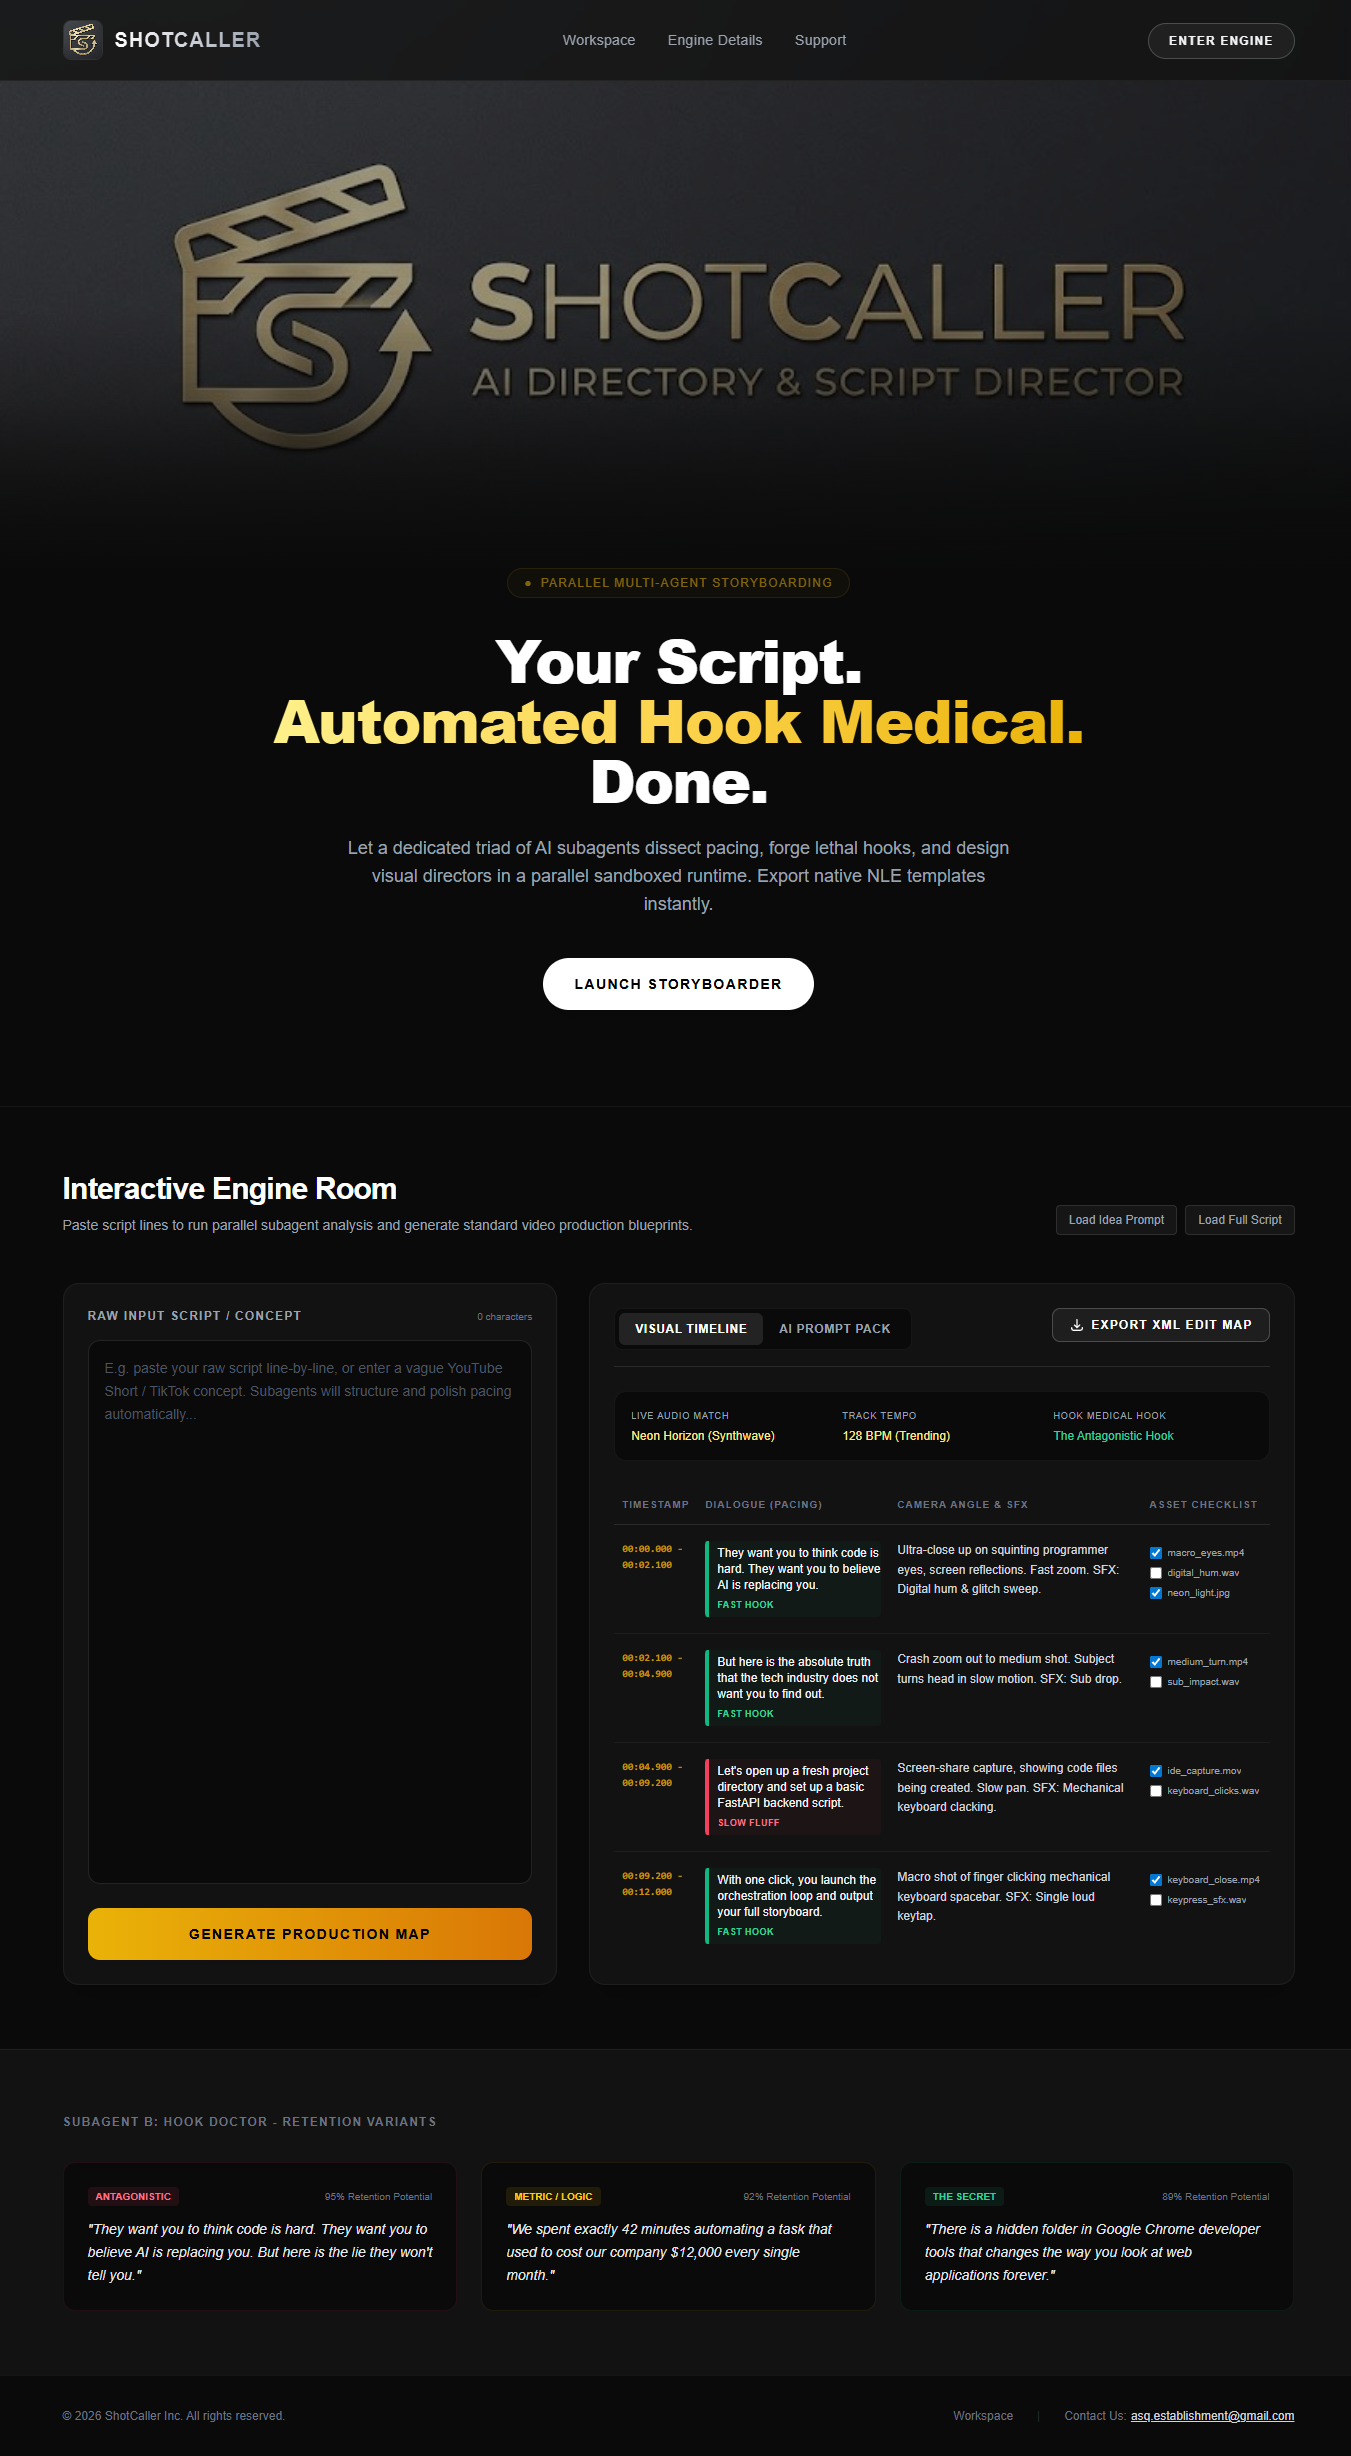
Task: Open the asq.establishment@gmail.com contact link
Action: [x=1212, y=2416]
